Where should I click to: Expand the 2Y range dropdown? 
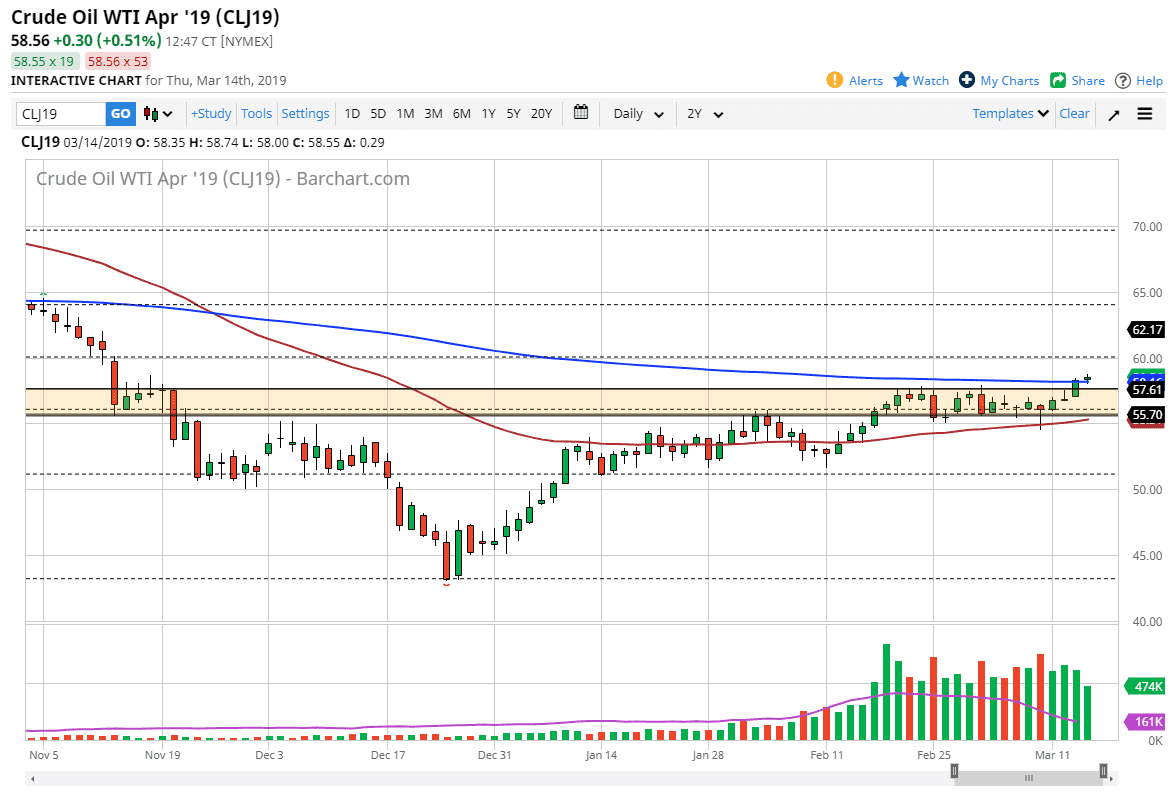(x=704, y=113)
